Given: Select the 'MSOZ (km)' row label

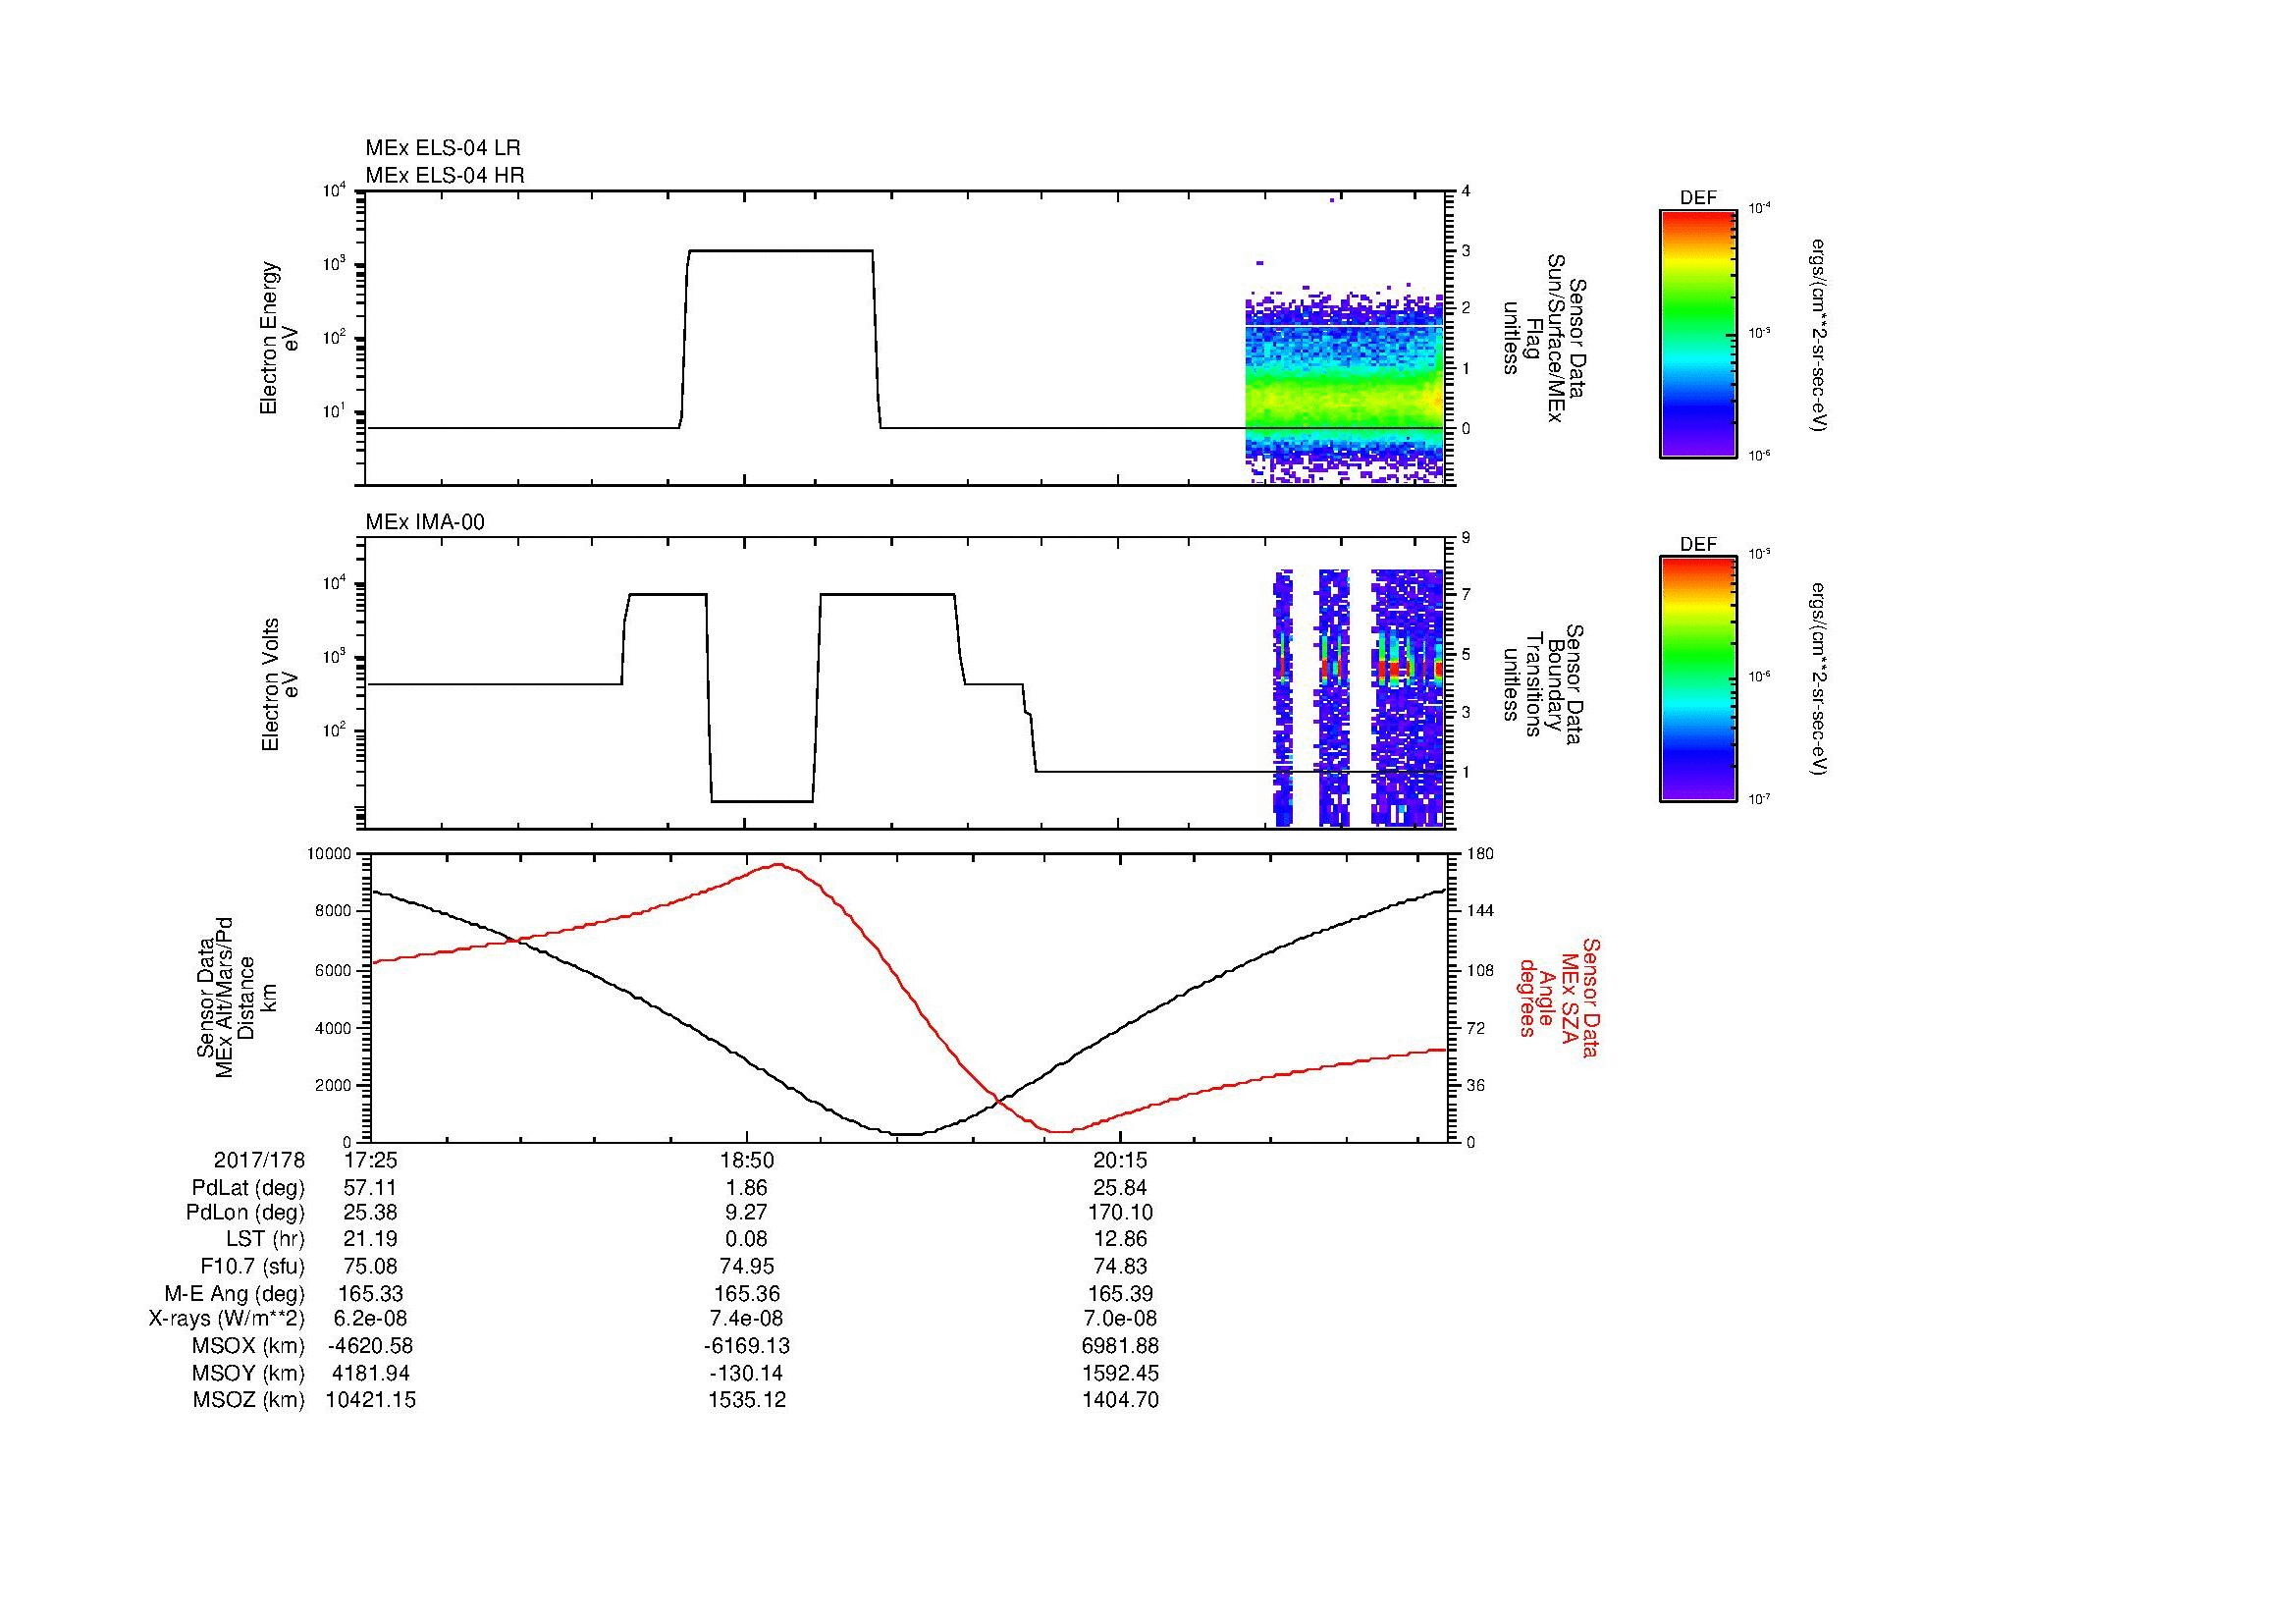Looking at the screenshot, I should tap(248, 1400).
